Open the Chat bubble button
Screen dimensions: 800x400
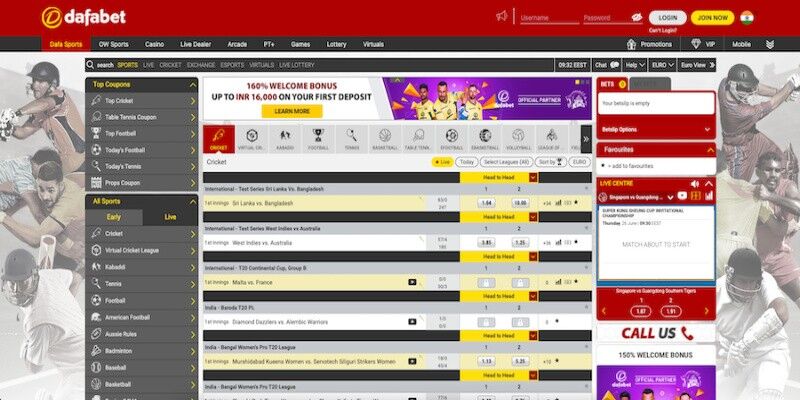tap(607, 65)
